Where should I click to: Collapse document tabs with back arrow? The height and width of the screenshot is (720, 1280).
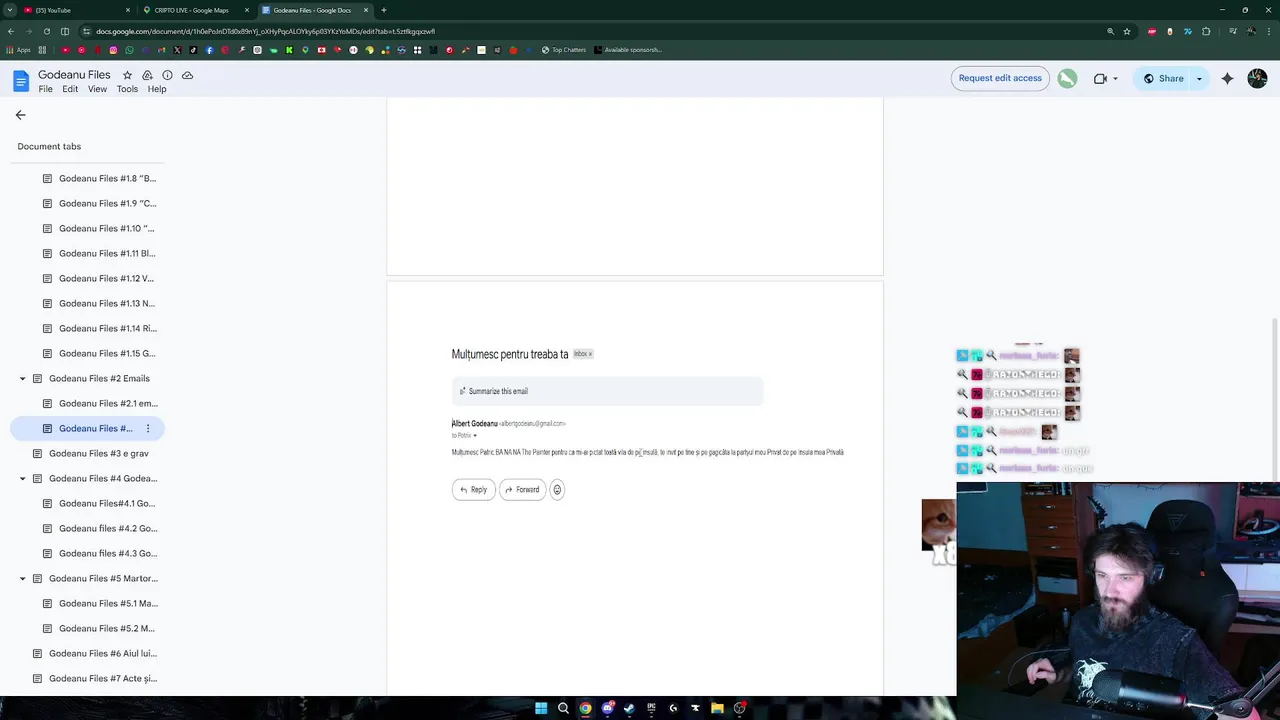[x=20, y=115]
